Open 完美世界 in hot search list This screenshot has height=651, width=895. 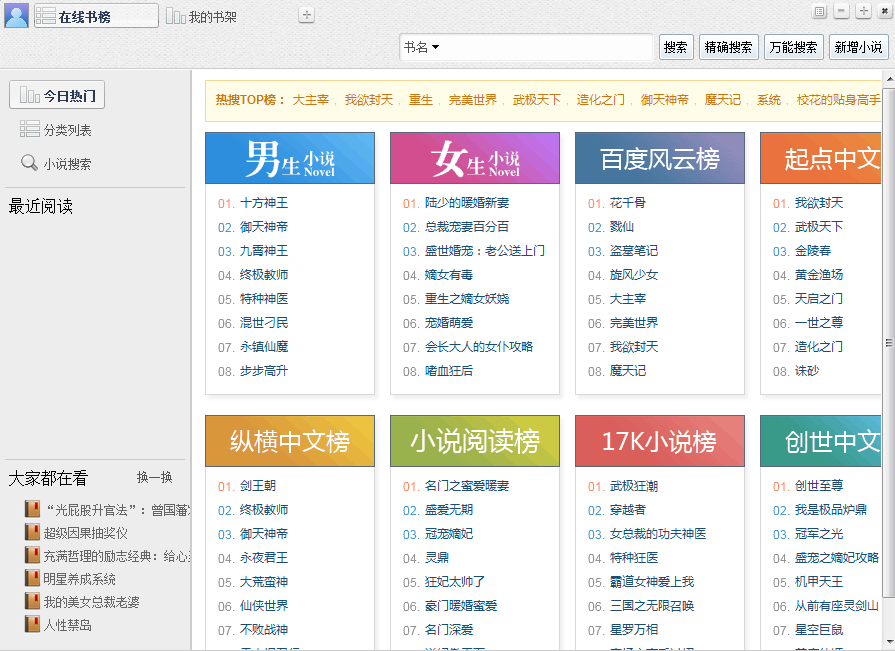coord(472,100)
